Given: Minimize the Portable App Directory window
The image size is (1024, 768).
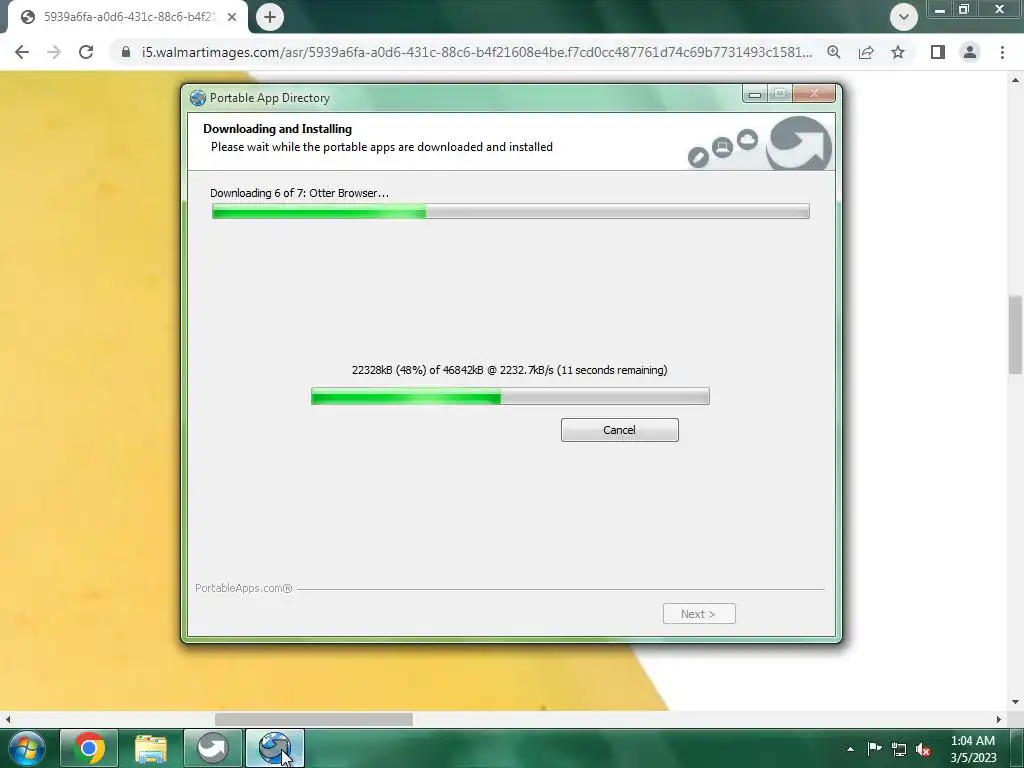Looking at the screenshot, I should 755,94.
